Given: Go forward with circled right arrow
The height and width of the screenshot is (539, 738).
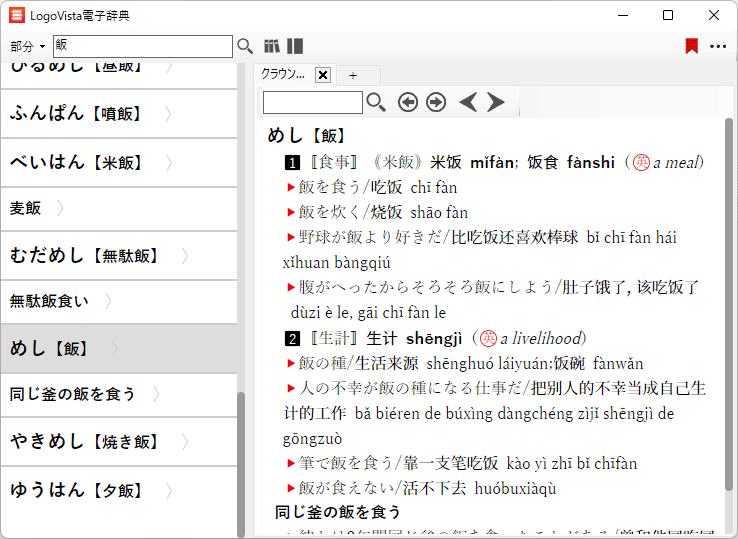Looking at the screenshot, I should click(x=436, y=102).
